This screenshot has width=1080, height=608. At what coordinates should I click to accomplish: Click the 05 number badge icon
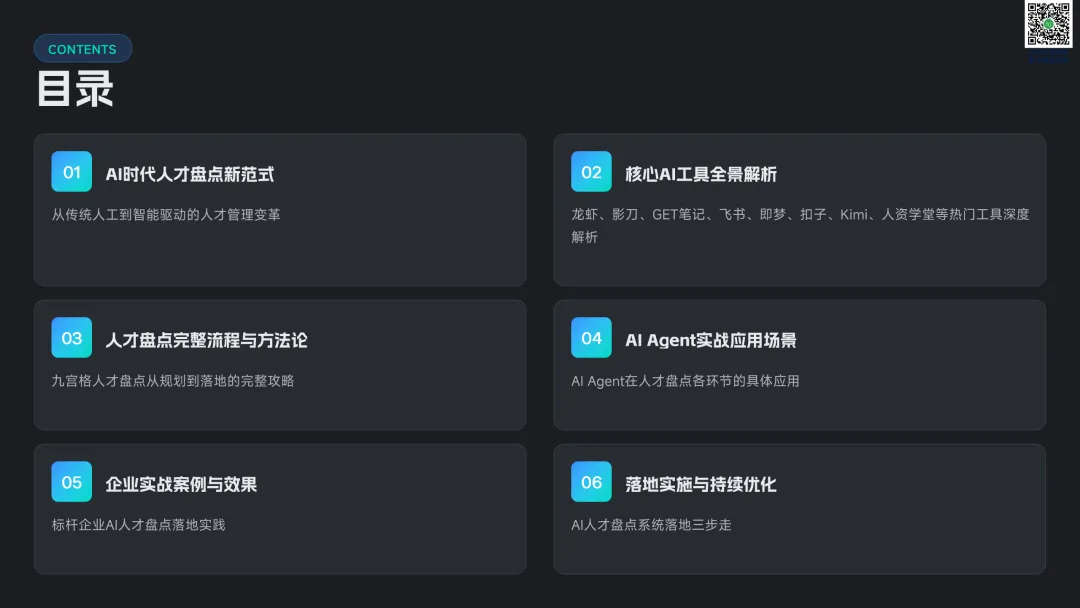point(71,482)
